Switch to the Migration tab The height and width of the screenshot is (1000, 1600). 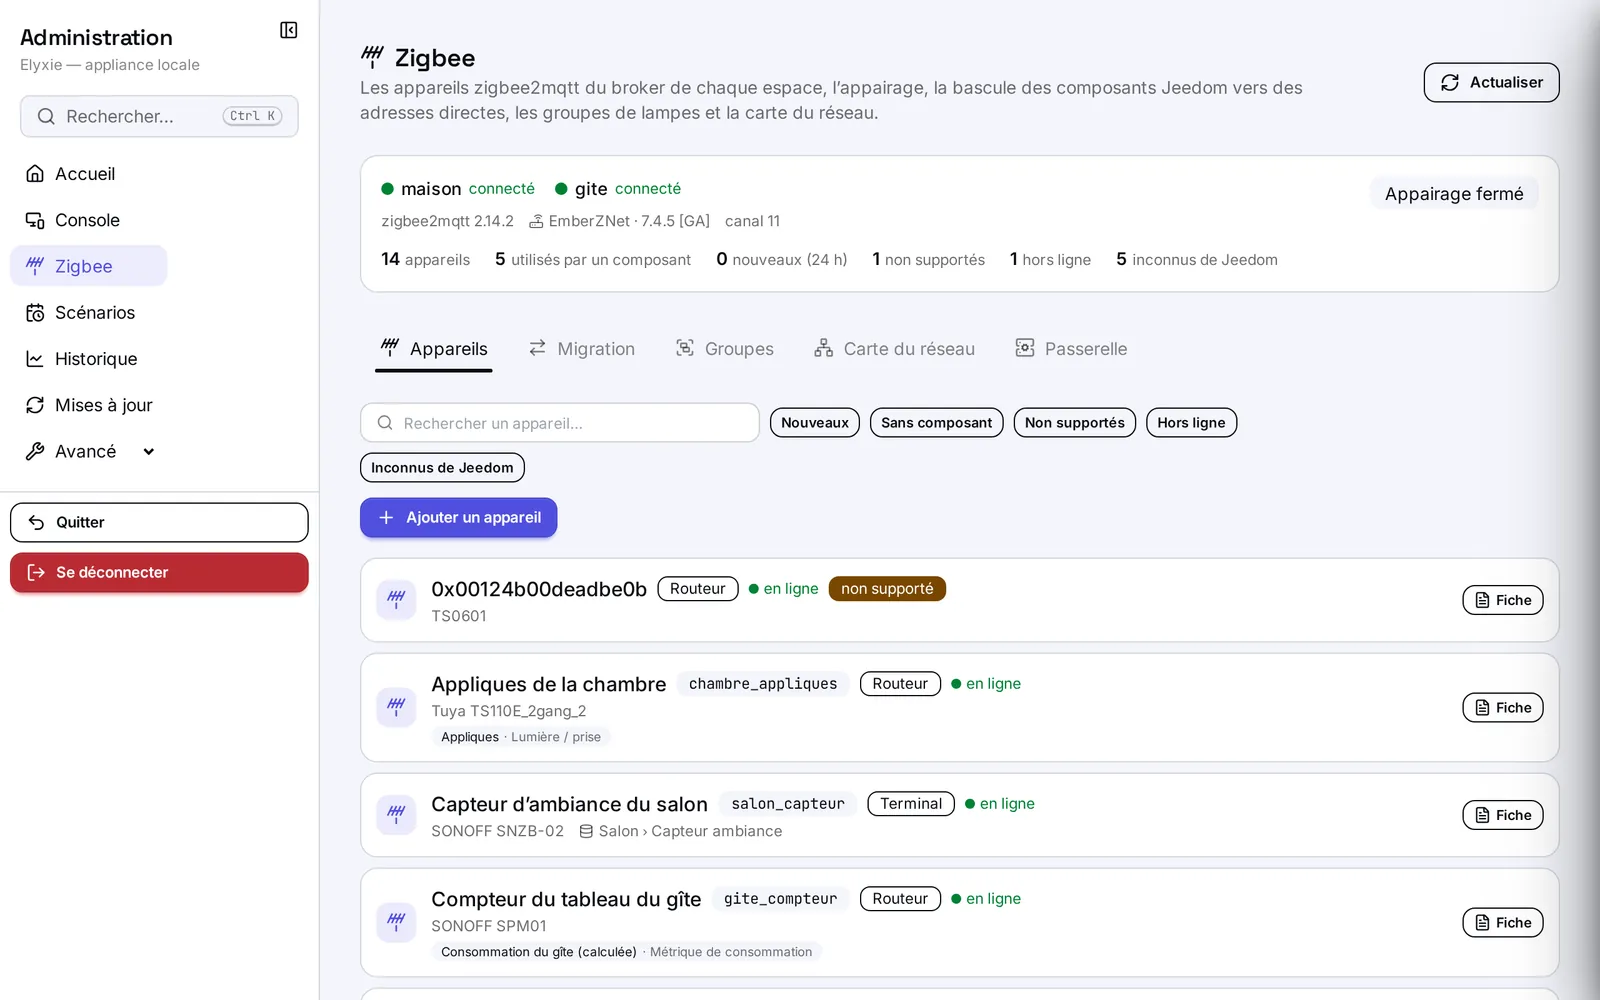coord(582,349)
